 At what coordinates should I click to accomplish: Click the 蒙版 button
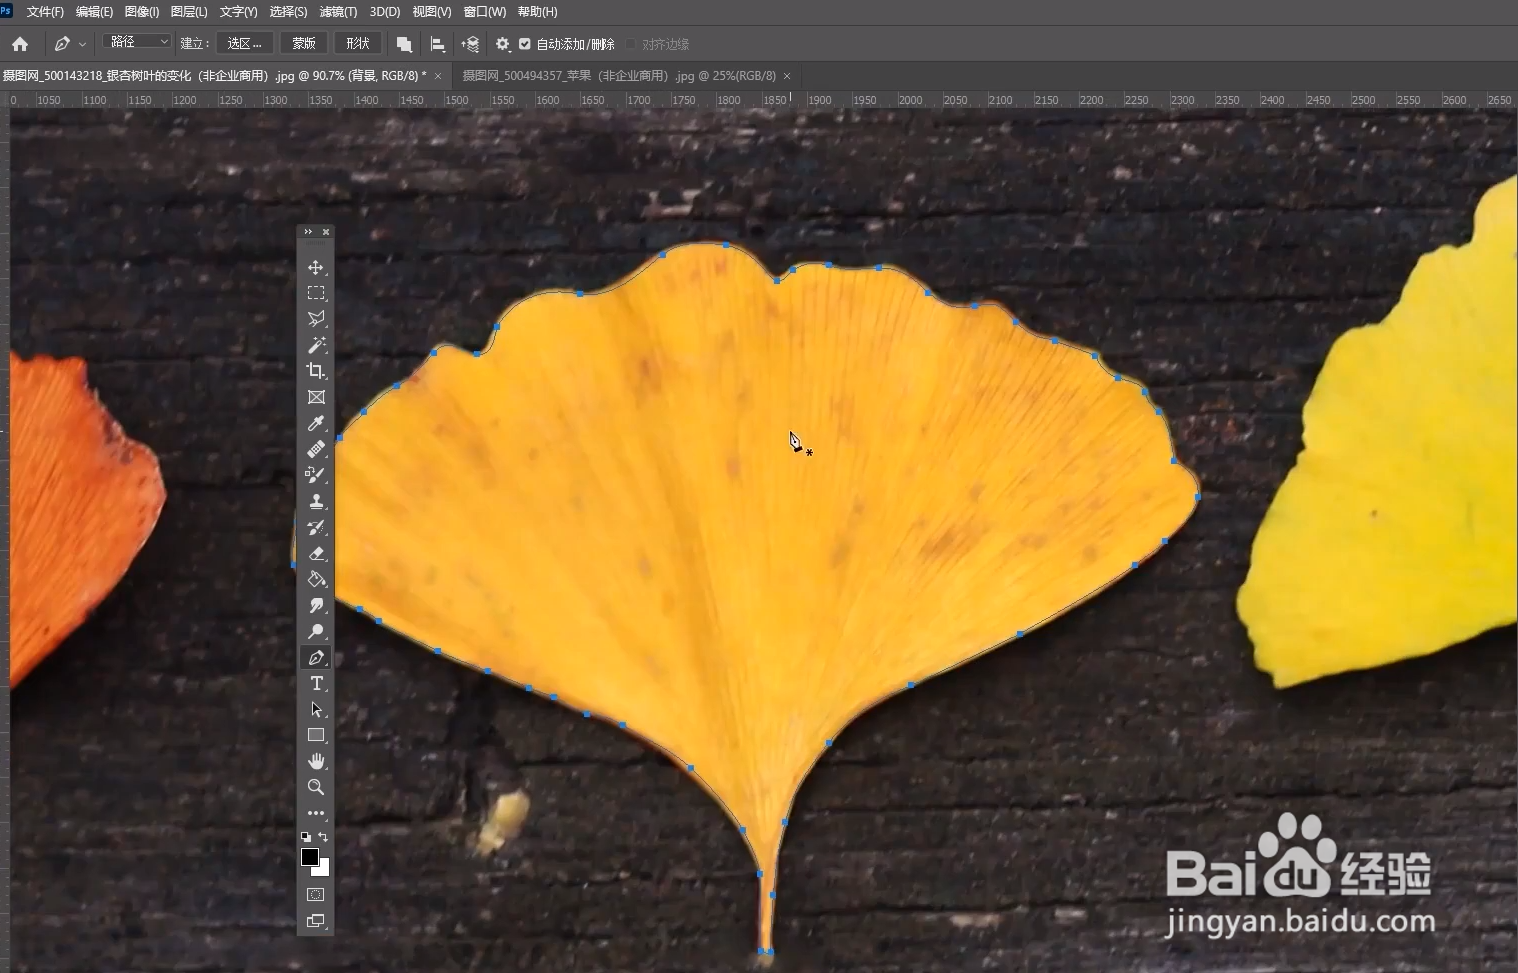pyautogui.click(x=304, y=43)
